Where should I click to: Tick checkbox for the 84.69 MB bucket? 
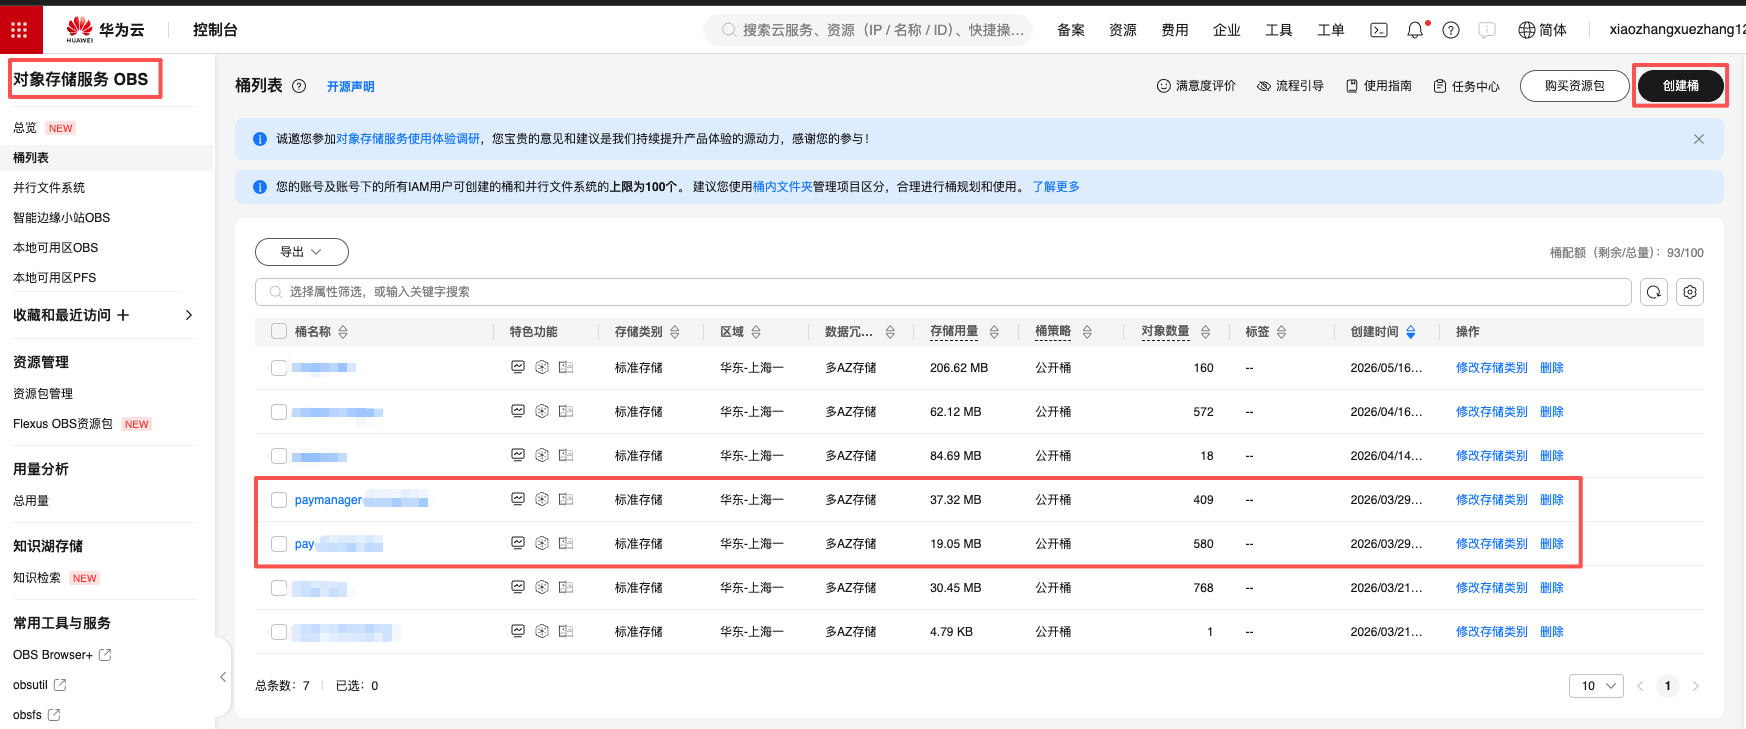279,456
